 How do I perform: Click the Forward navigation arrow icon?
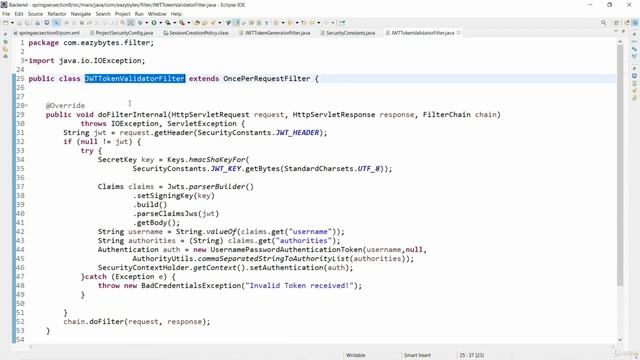[x=326, y=23]
